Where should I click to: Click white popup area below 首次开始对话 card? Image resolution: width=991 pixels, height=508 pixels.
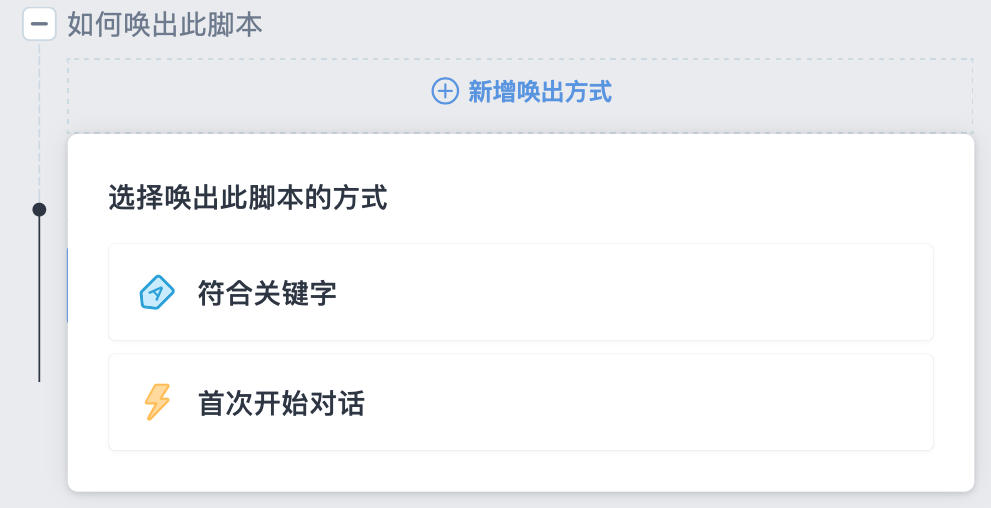(521, 471)
